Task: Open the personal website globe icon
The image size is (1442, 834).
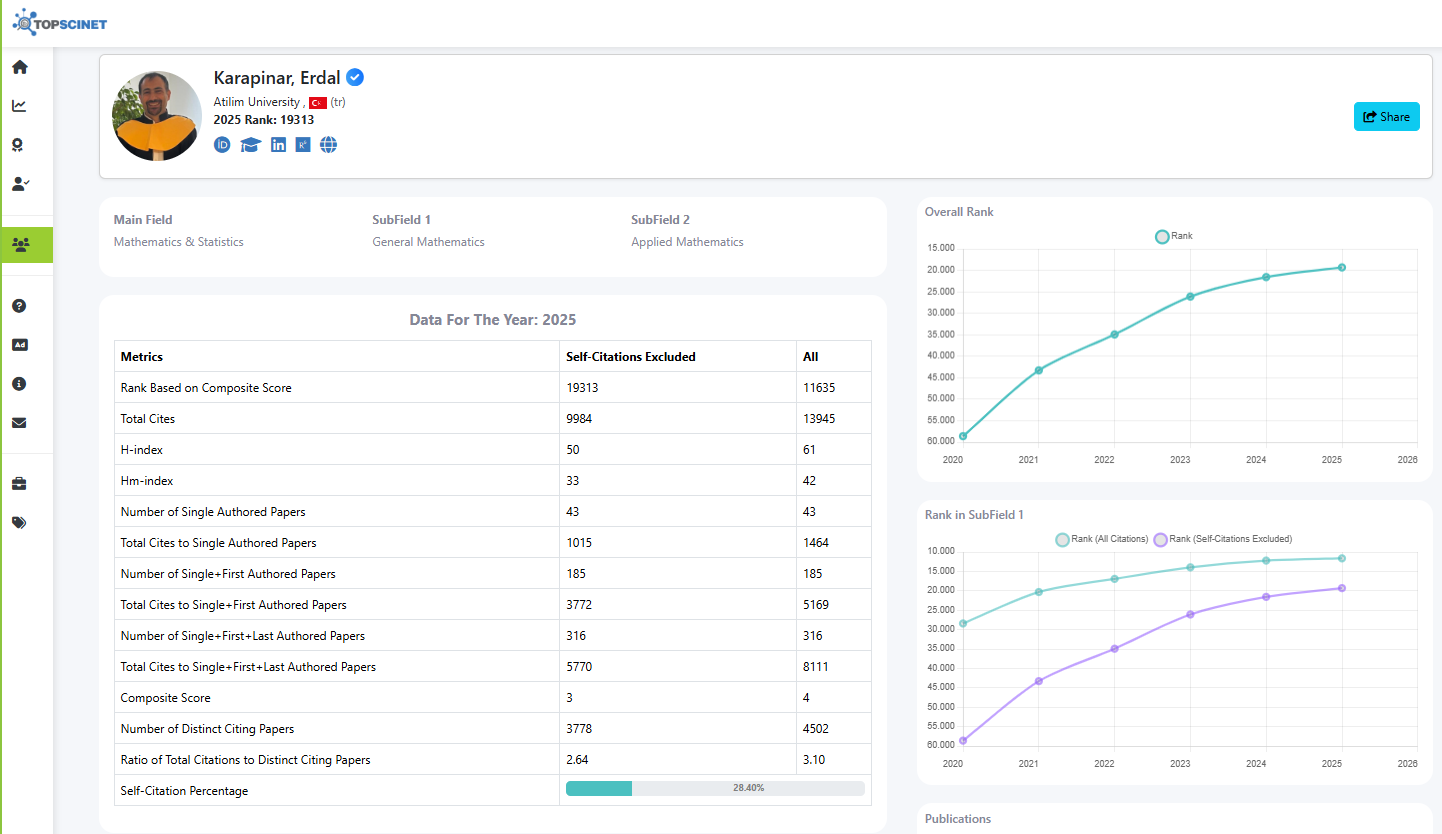Action: point(328,145)
